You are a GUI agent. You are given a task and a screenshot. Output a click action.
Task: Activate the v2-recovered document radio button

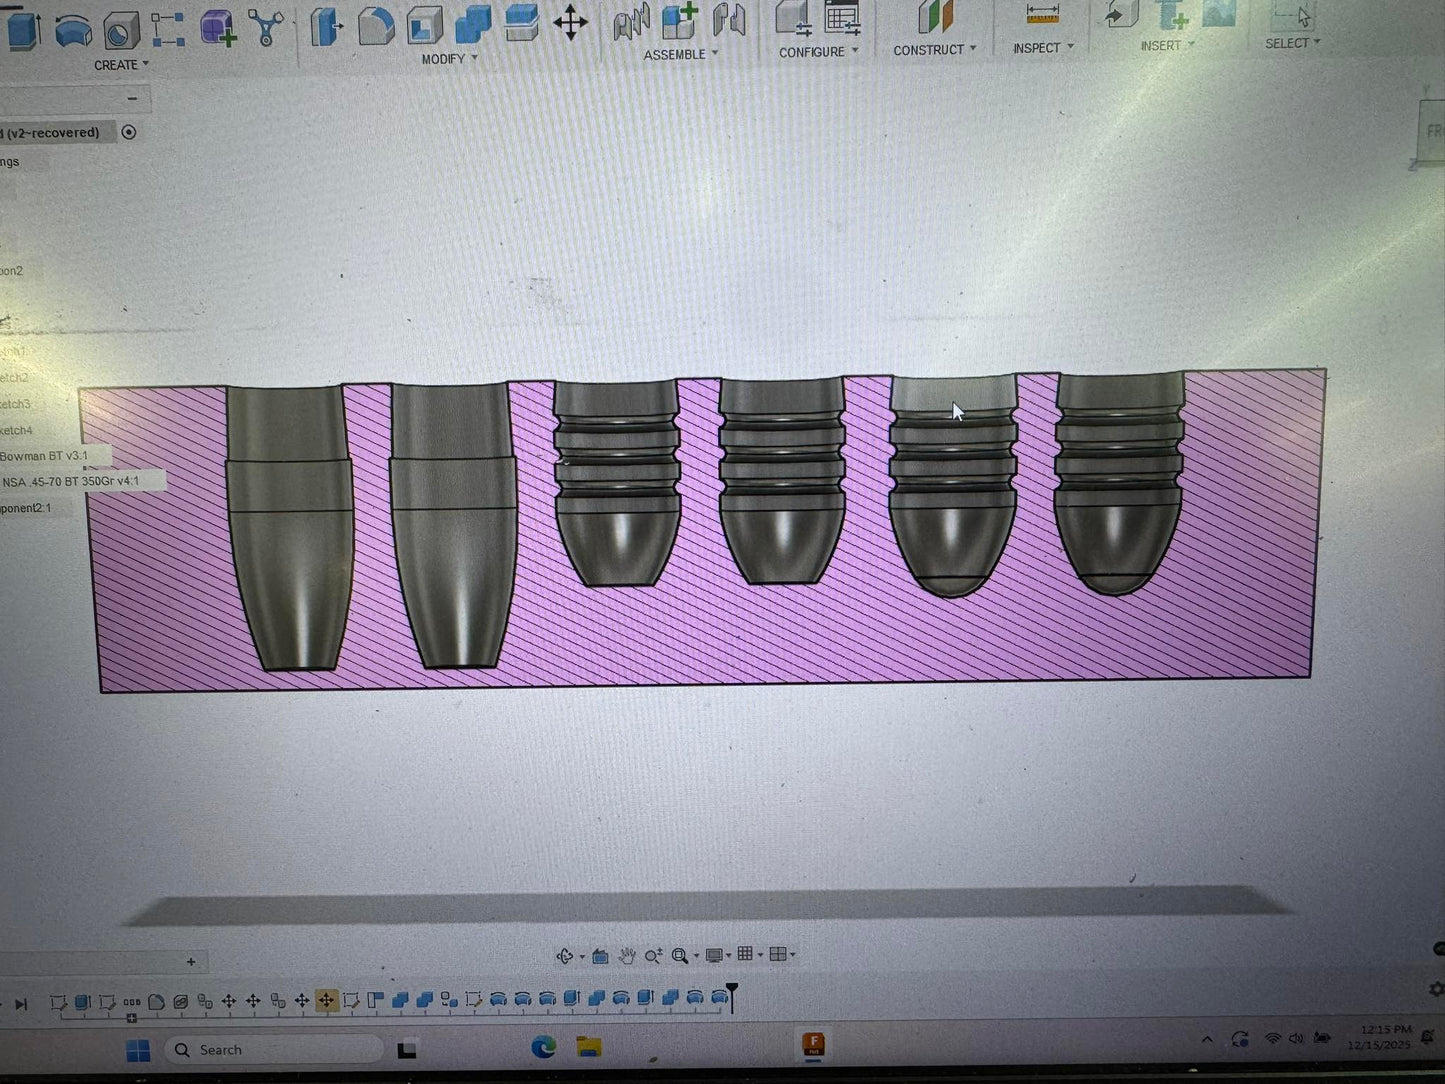pos(129,132)
